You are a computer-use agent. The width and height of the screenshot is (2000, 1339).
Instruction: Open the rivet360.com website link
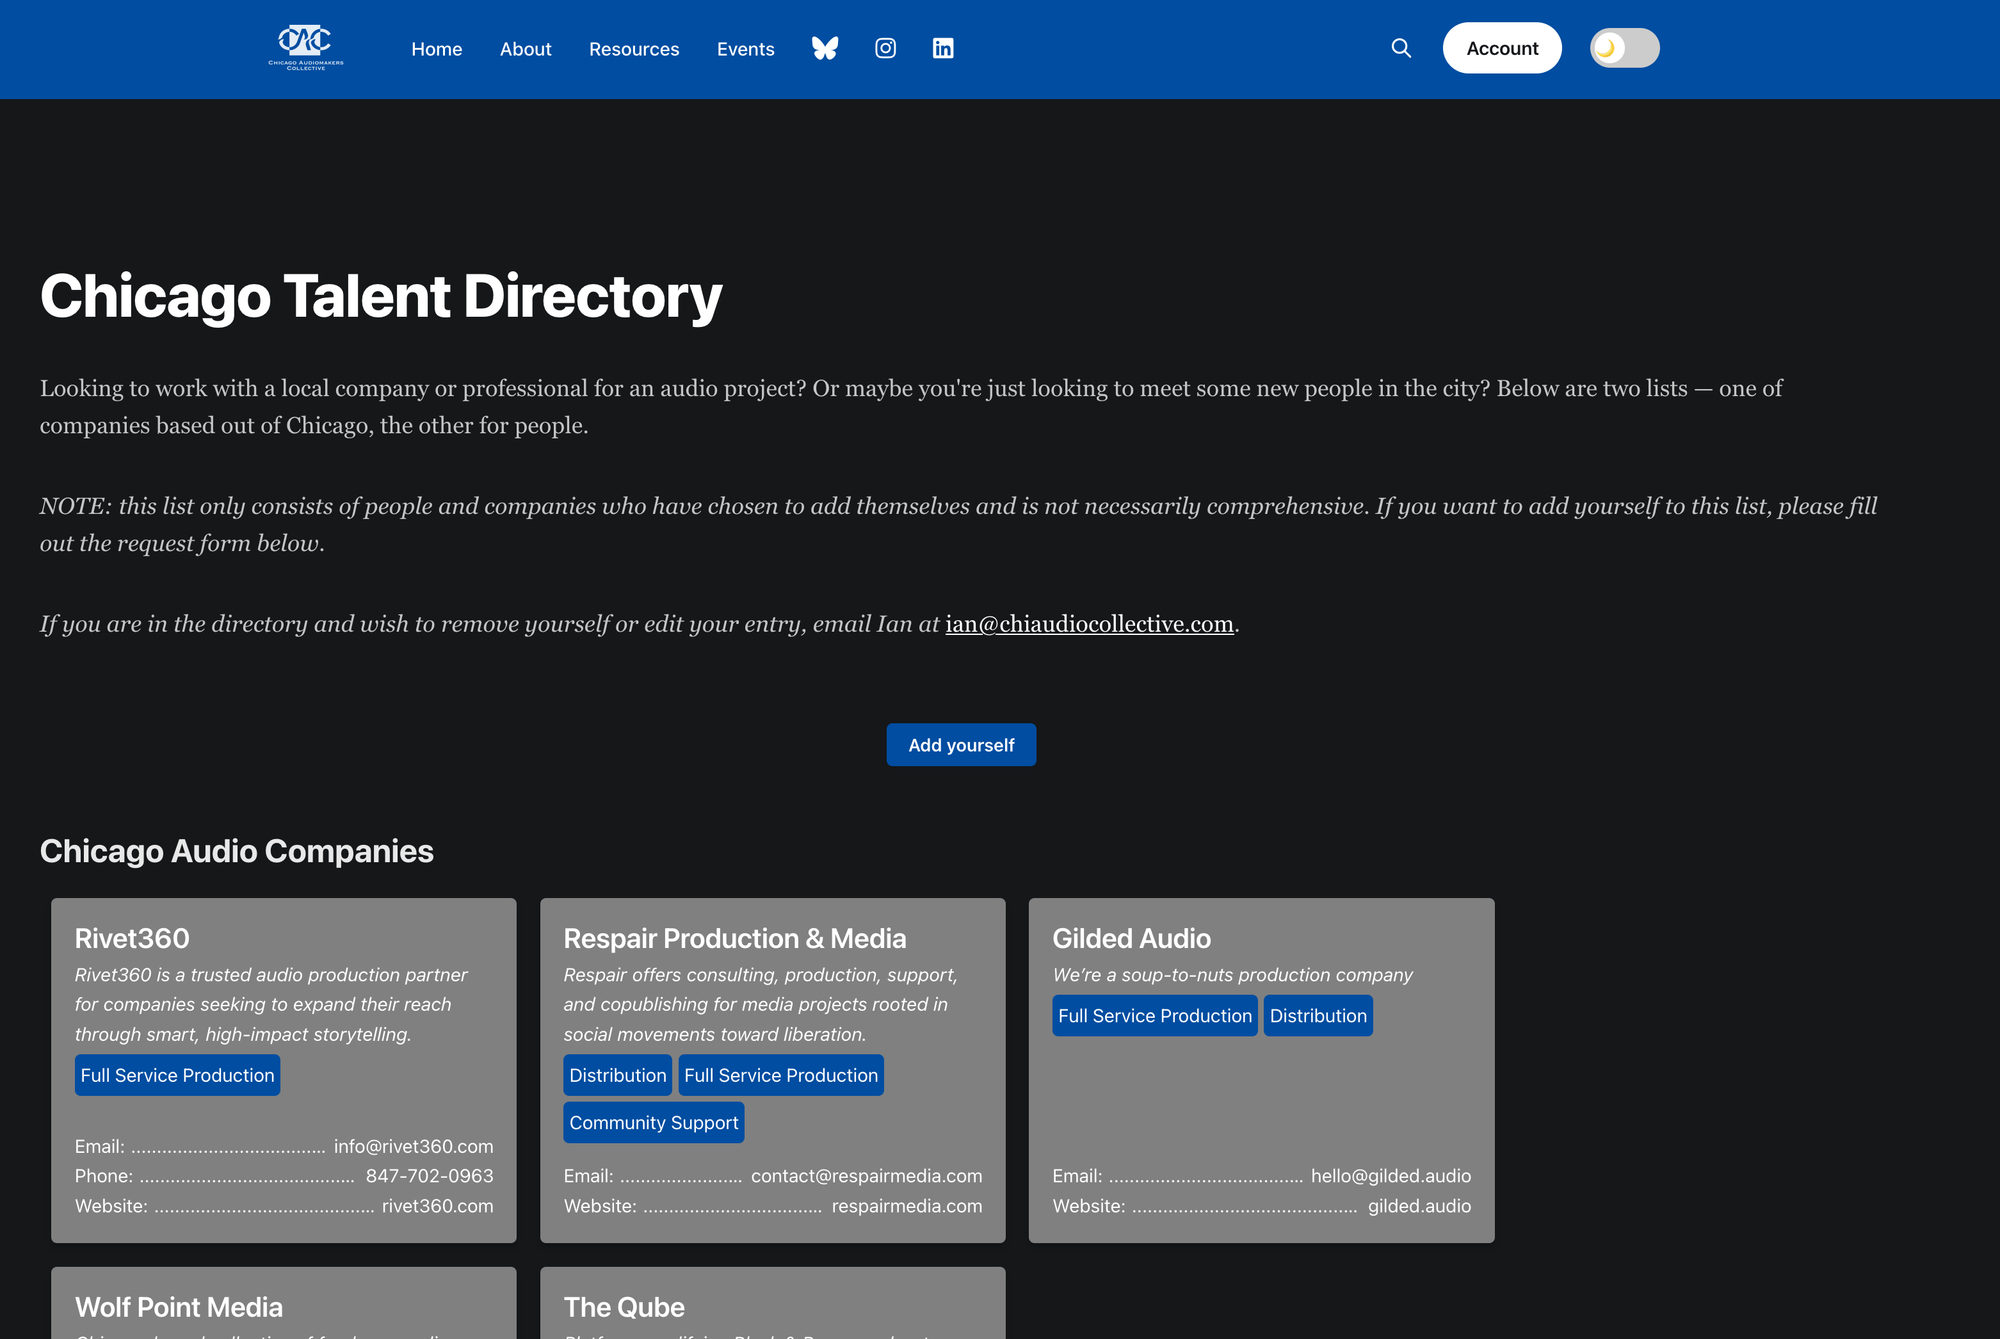pyautogui.click(x=437, y=1206)
